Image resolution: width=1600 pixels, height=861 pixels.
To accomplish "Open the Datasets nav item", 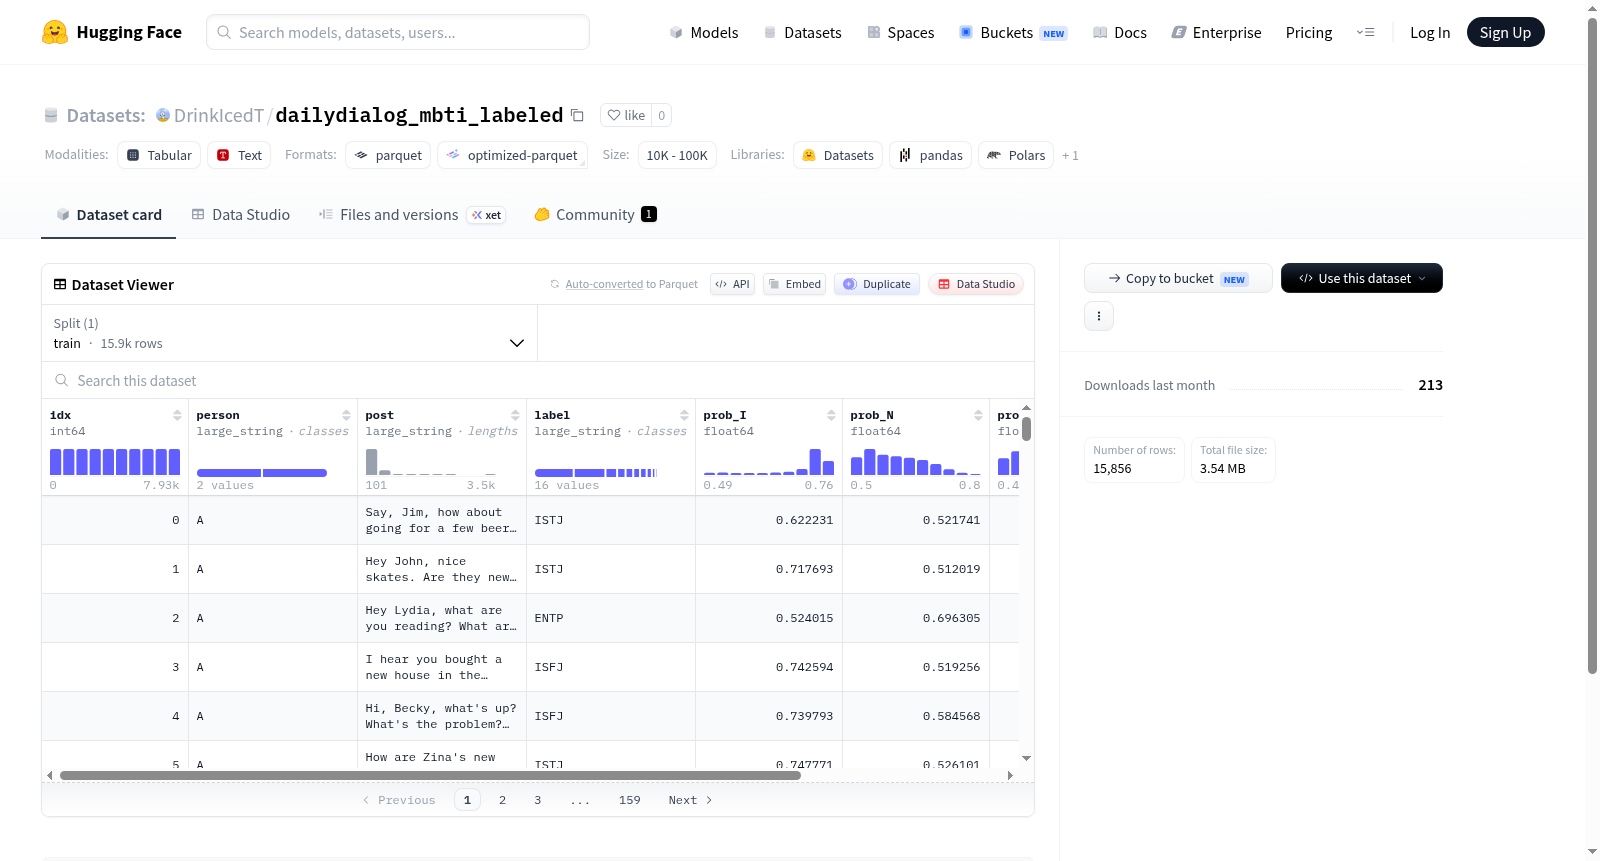I will coord(802,32).
